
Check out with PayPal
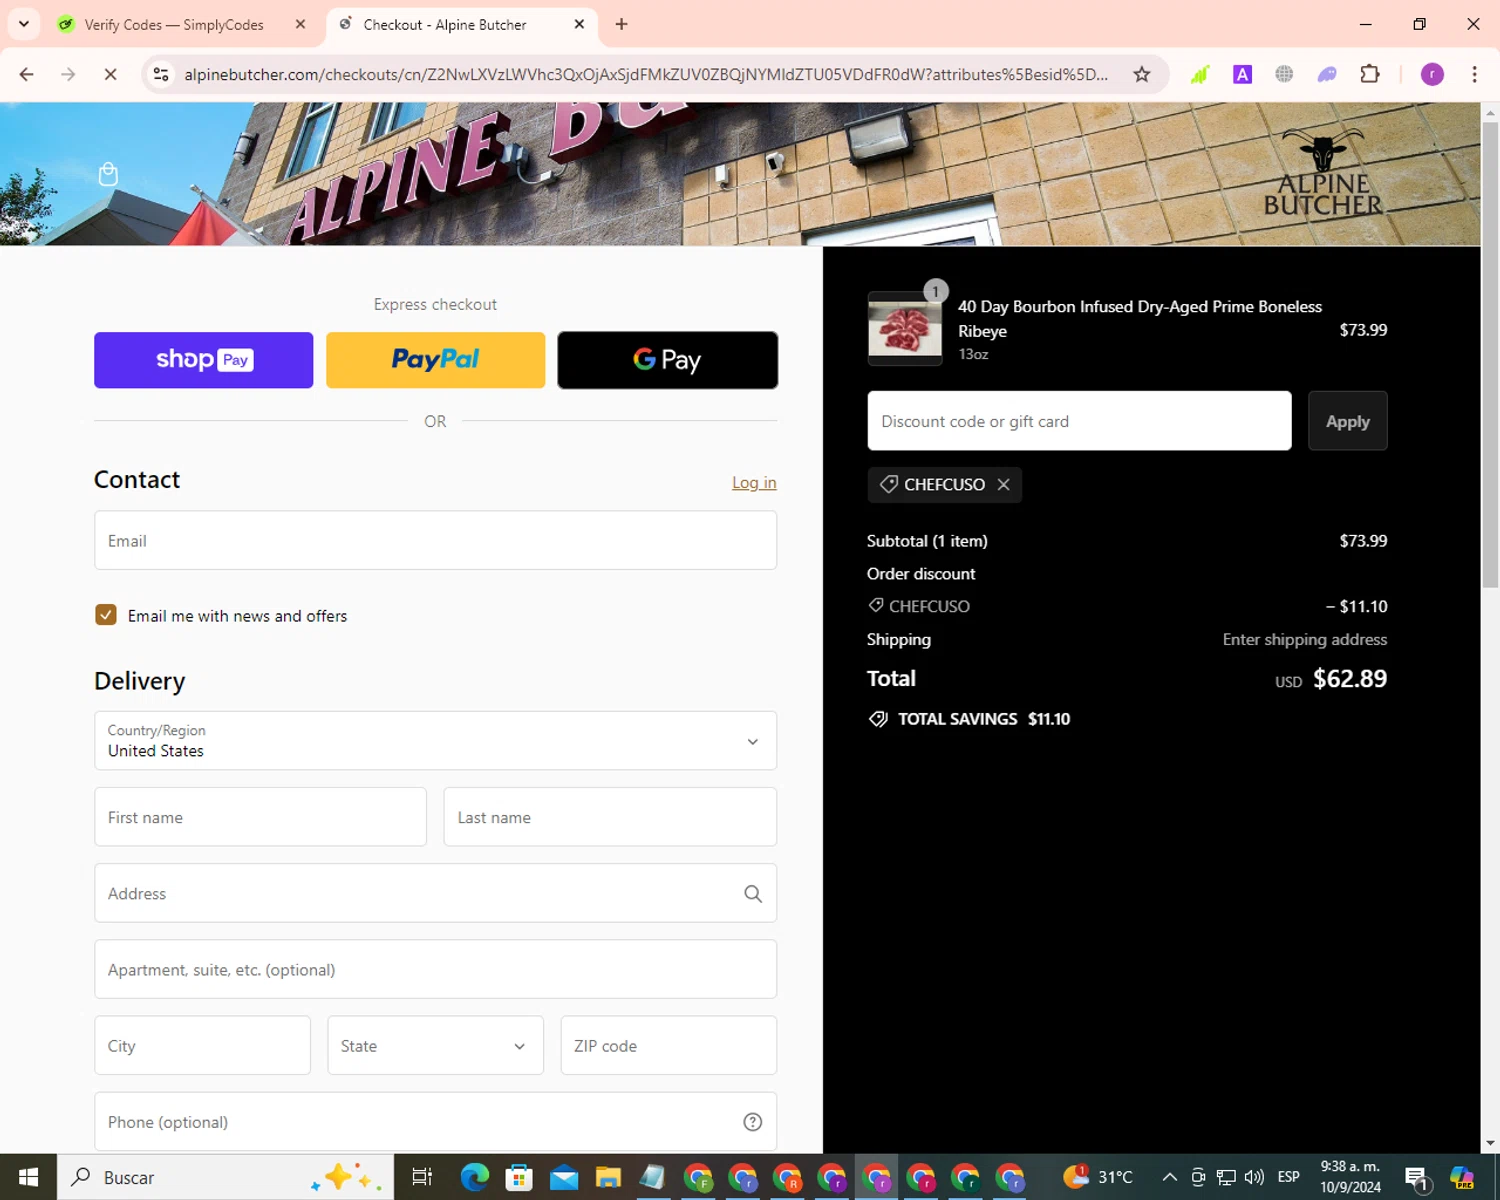(x=435, y=360)
